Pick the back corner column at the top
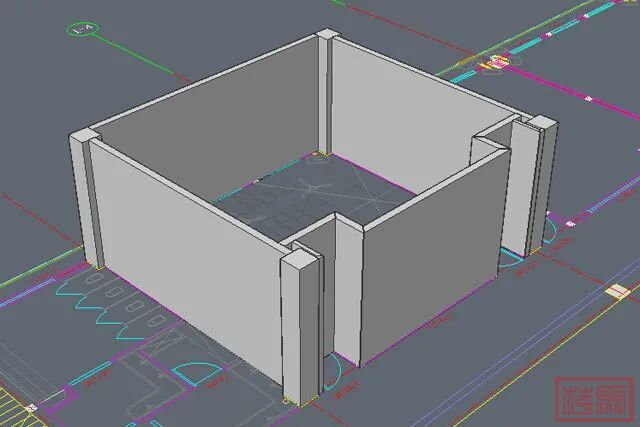 pyautogui.click(x=327, y=92)
